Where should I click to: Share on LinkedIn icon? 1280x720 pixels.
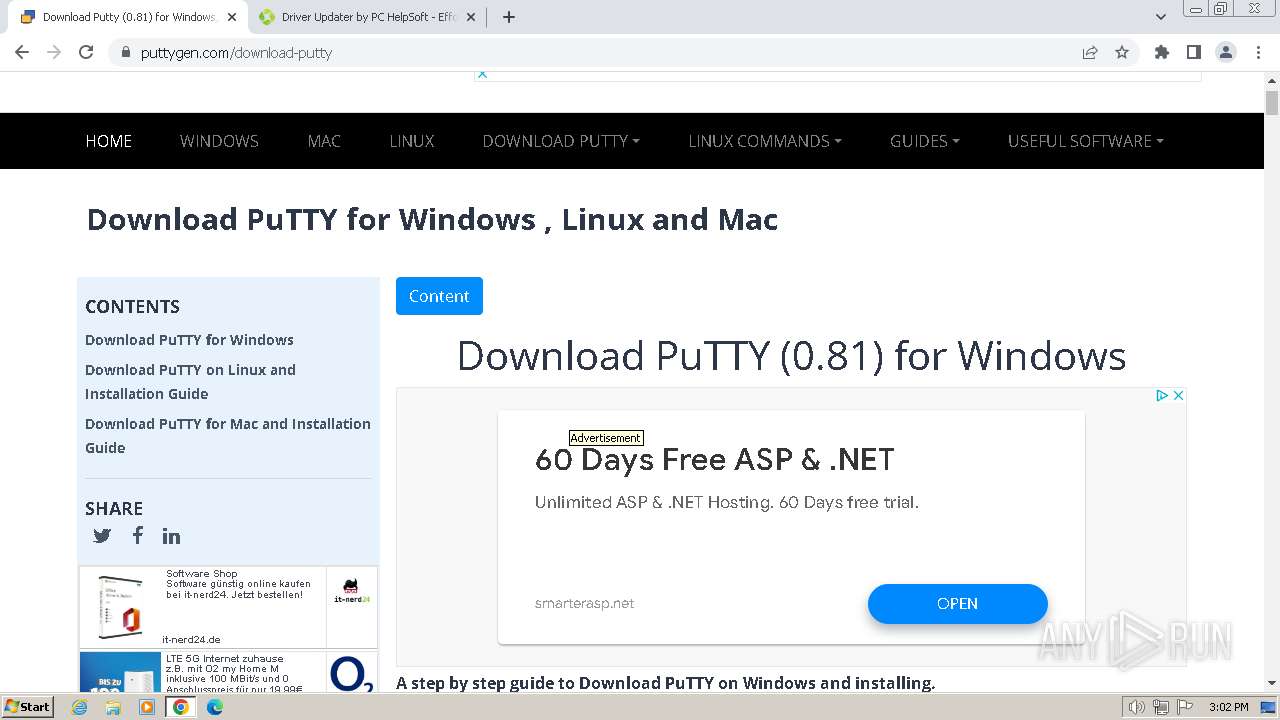pyautogui.click(x=172, y=536)
